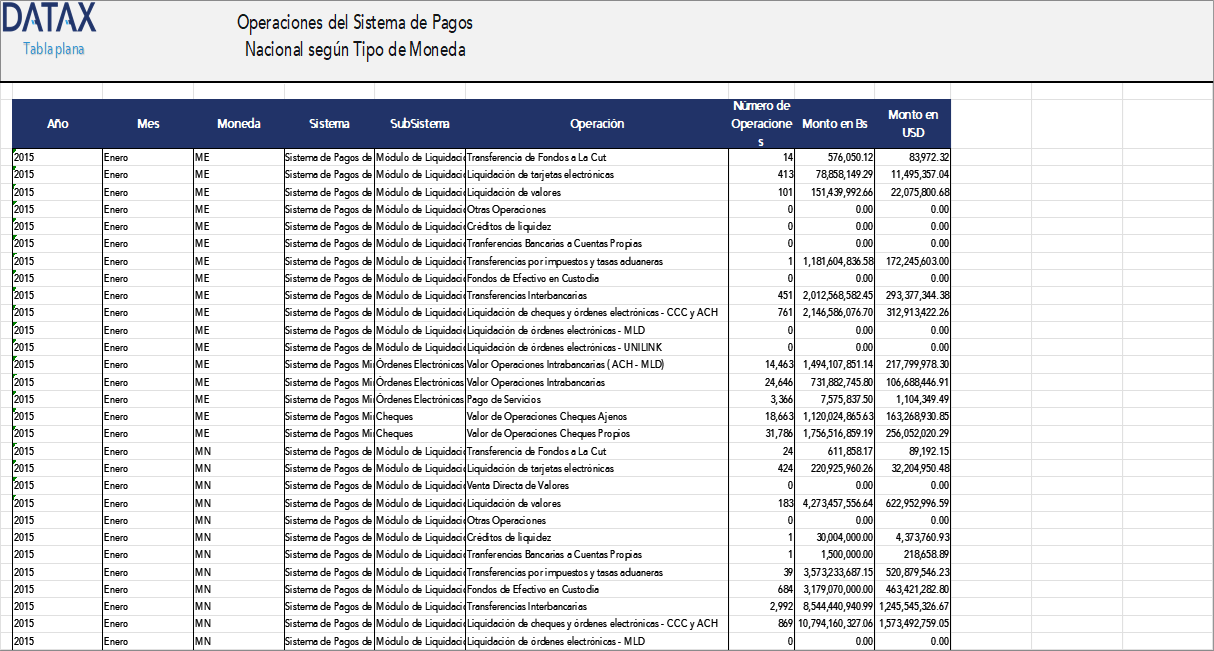Sort by the Mes column header
Screen dimensions: 1214x651
(x=148, y=123)
